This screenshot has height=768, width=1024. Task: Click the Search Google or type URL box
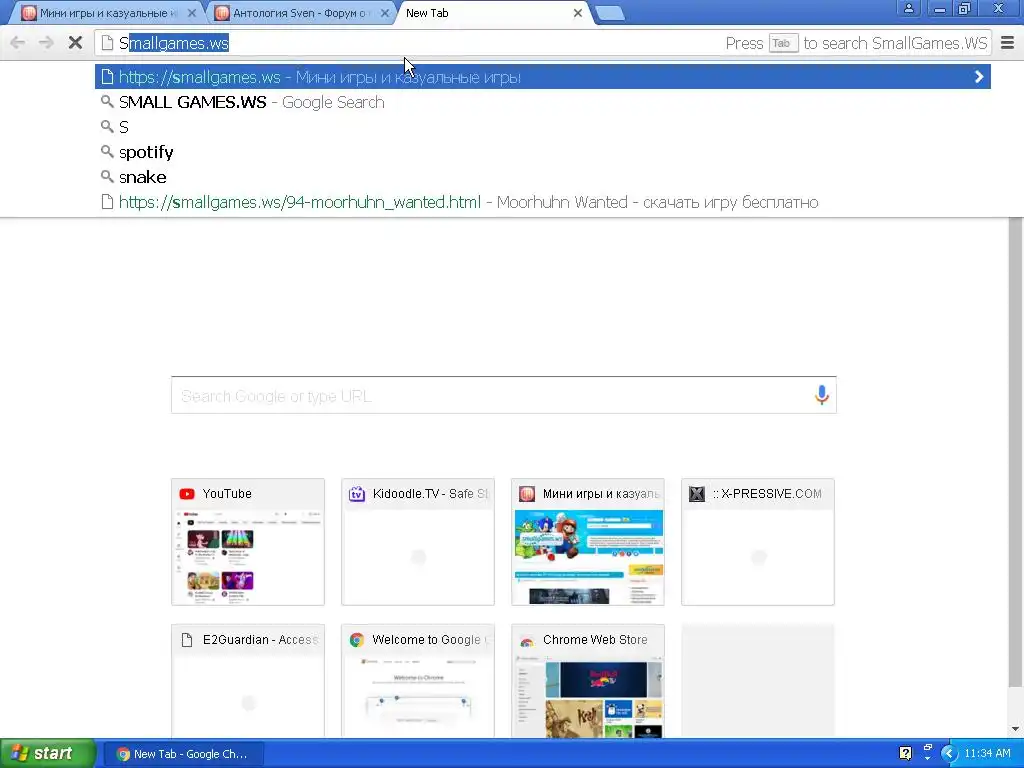coord(504,395)
